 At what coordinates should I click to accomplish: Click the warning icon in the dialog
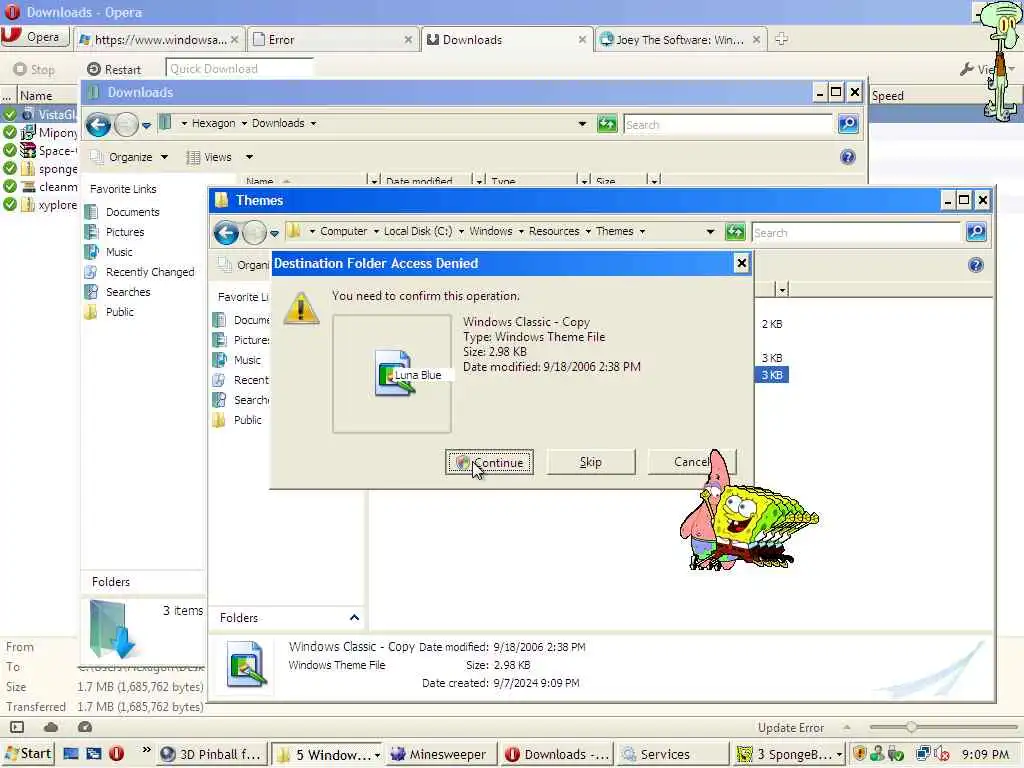point(301,308)
